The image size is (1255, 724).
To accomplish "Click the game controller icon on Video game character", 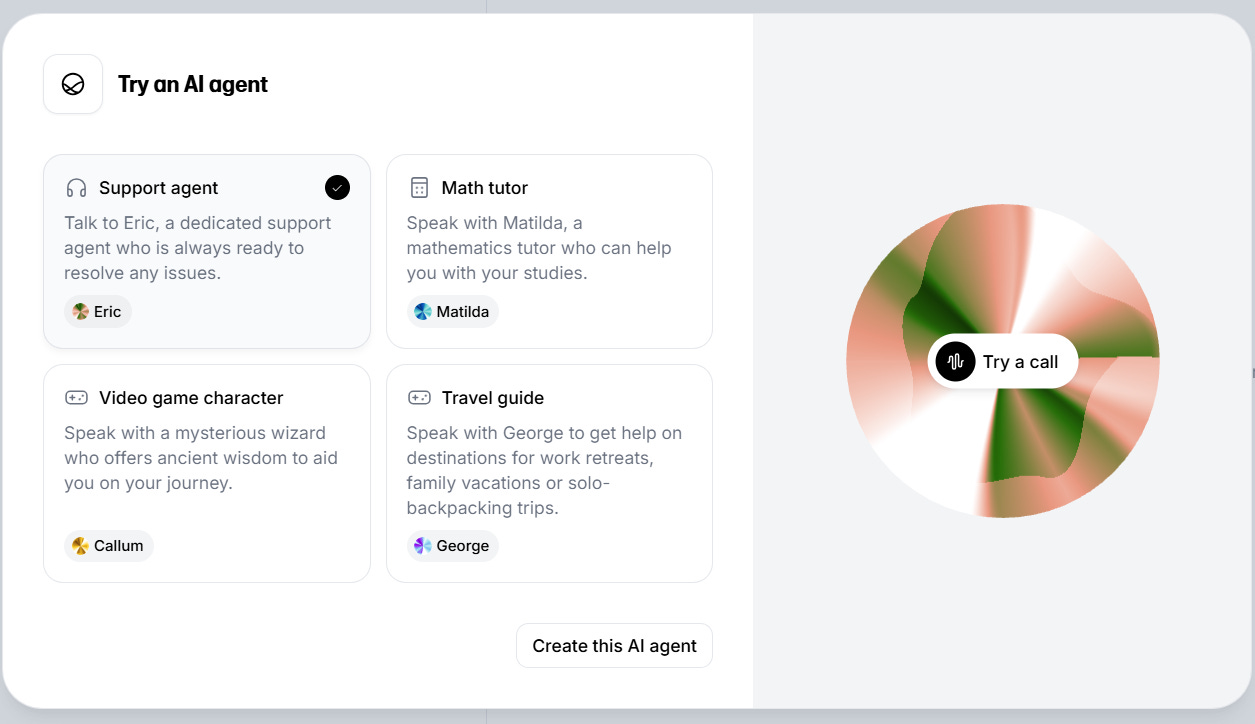I will tap(77, 397).
